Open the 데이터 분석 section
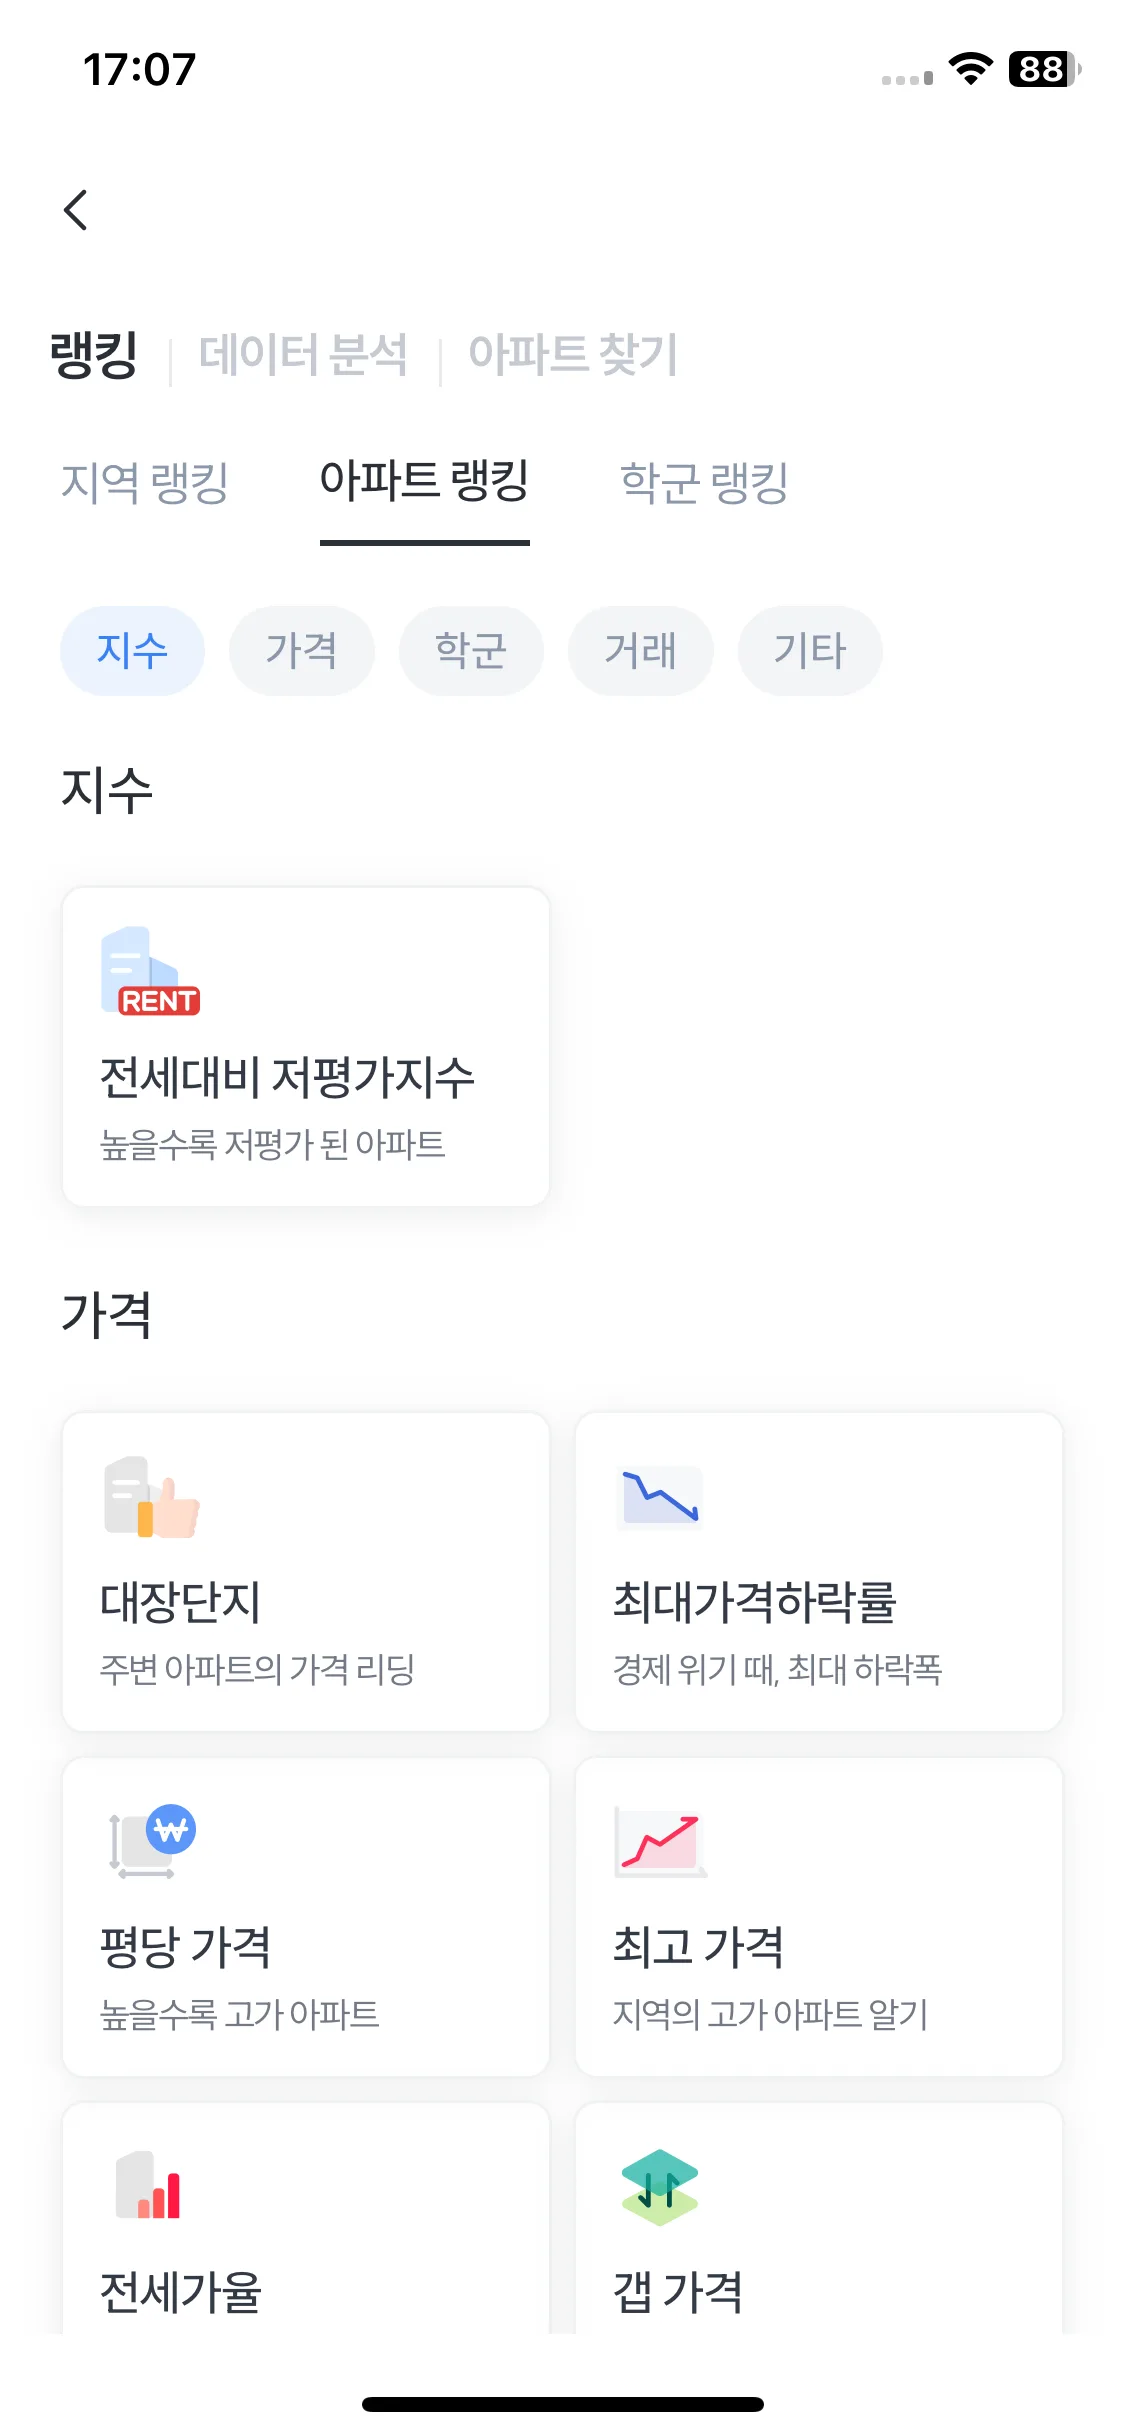Viewport: 1125px width, 2436px height. [303, 355]
